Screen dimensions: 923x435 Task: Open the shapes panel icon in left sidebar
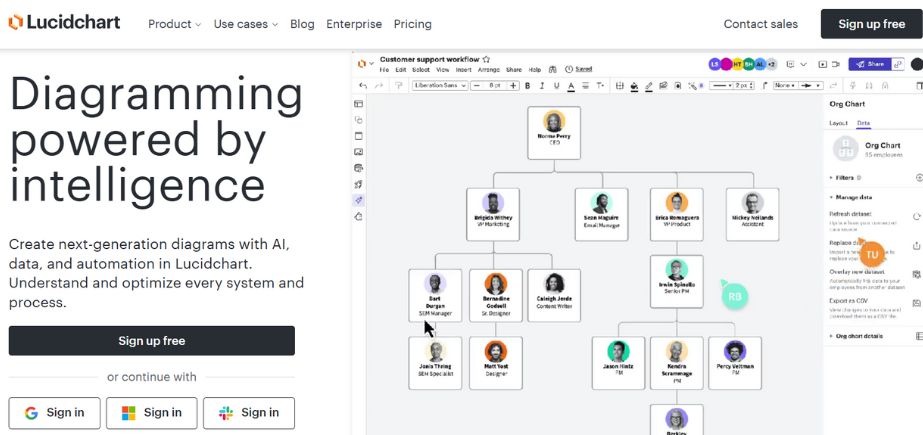[358, 120]
